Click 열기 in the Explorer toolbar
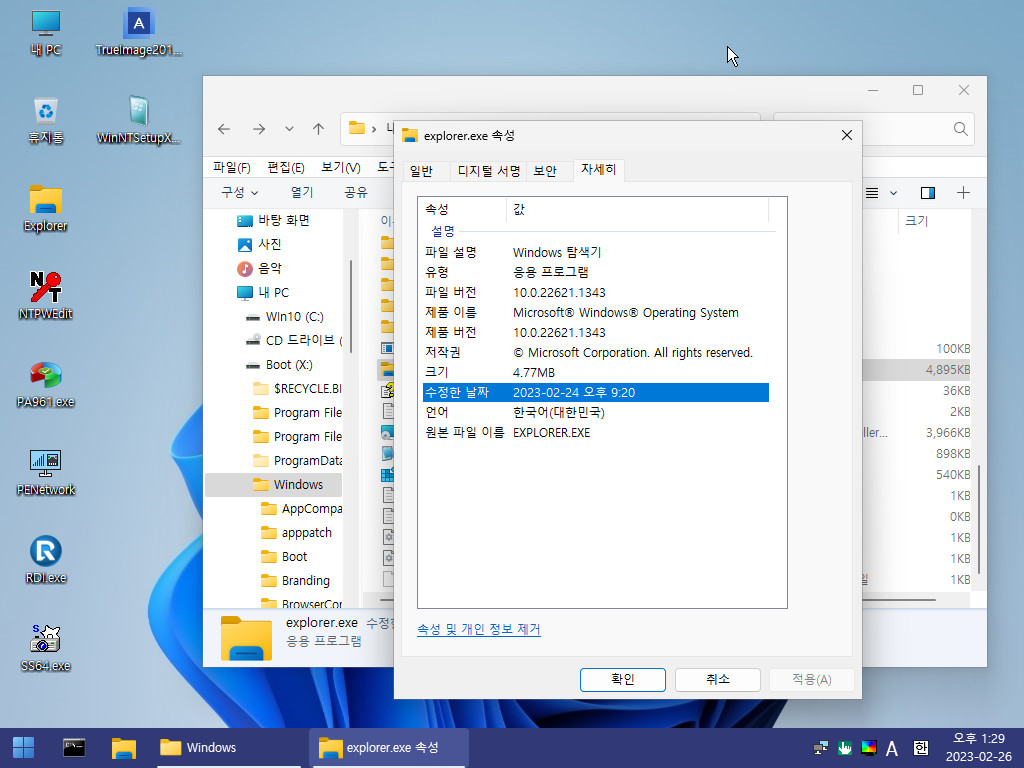The width and height of the screenshot is (1024, 768). tap(302, 193)
